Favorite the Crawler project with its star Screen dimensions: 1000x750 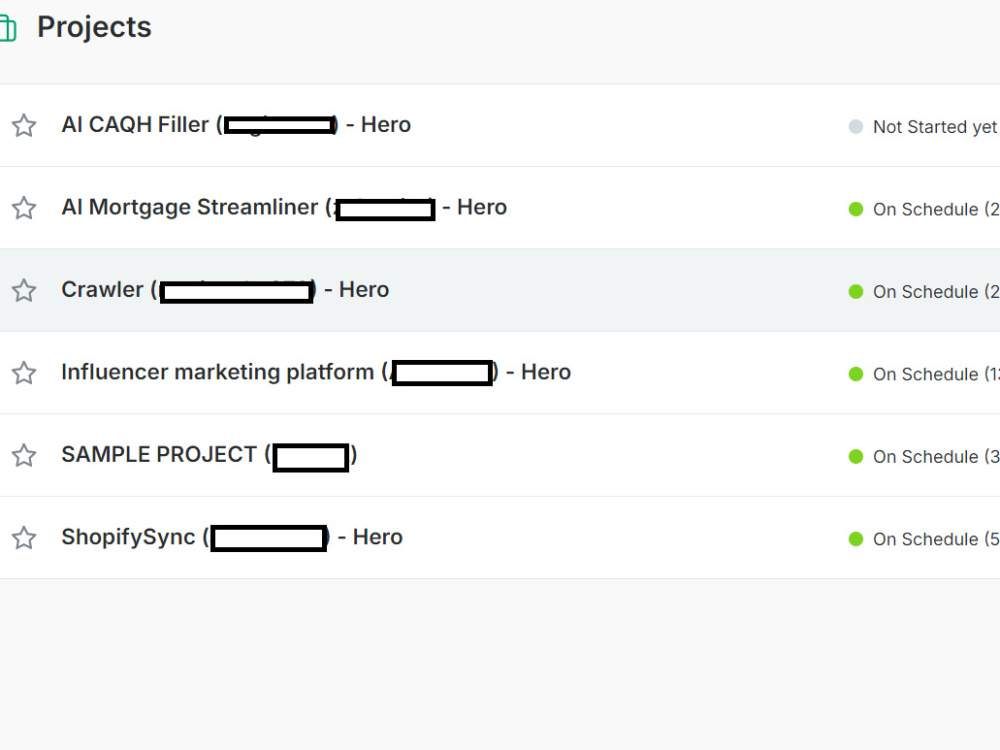pos(24,290)
